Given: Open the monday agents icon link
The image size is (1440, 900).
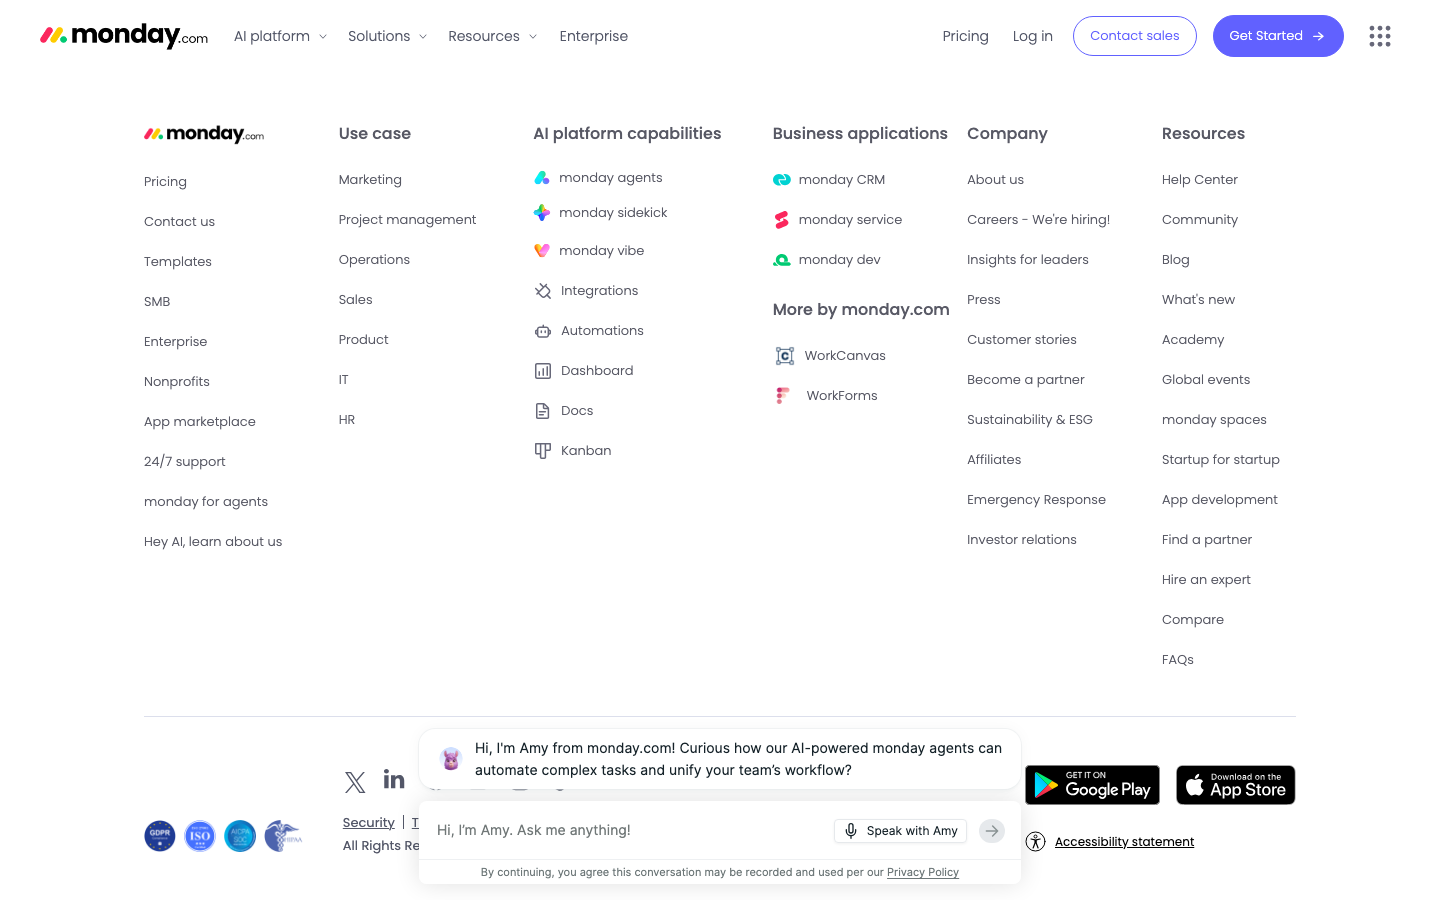Looking at the screenshot, I should [542, 178].
